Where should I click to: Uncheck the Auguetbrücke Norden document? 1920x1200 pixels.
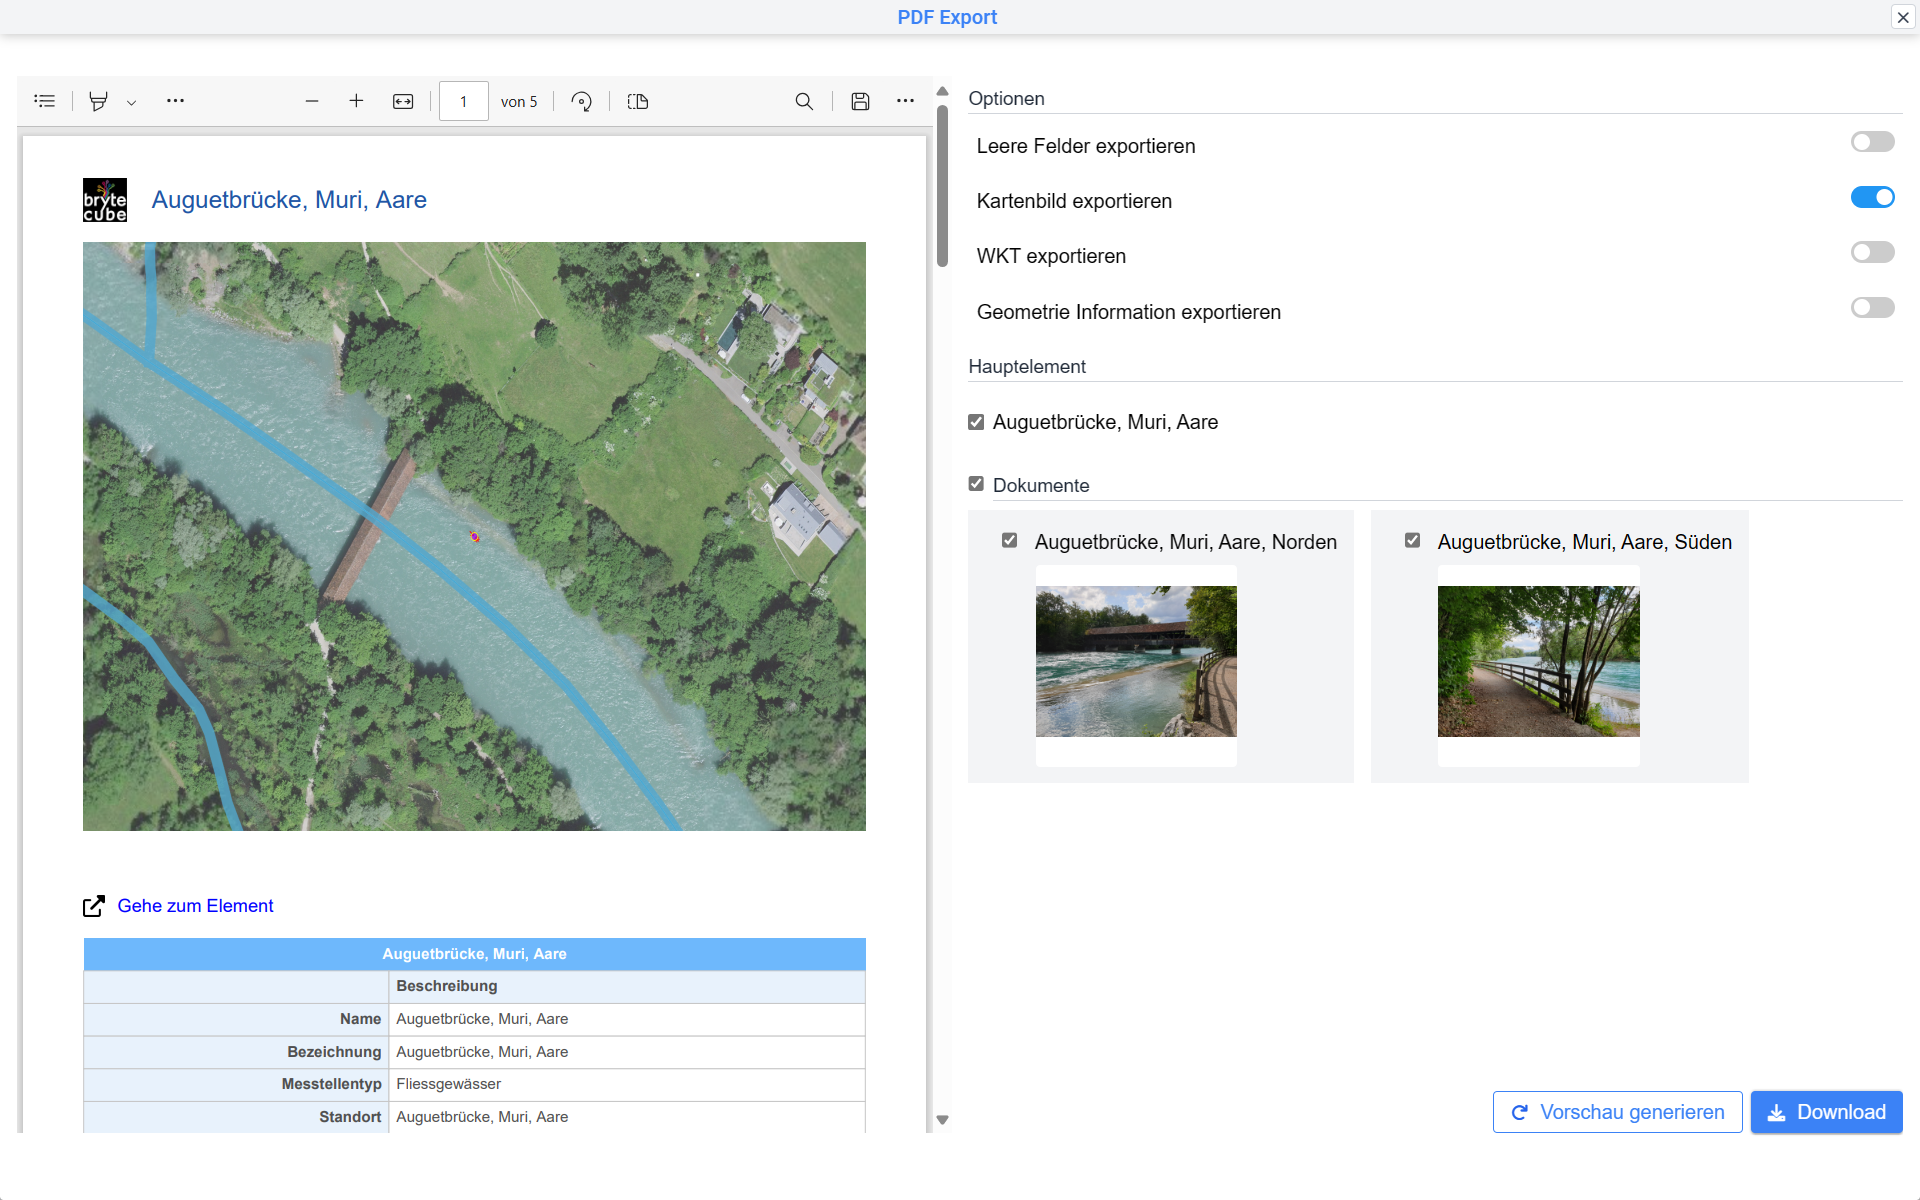1009,540
